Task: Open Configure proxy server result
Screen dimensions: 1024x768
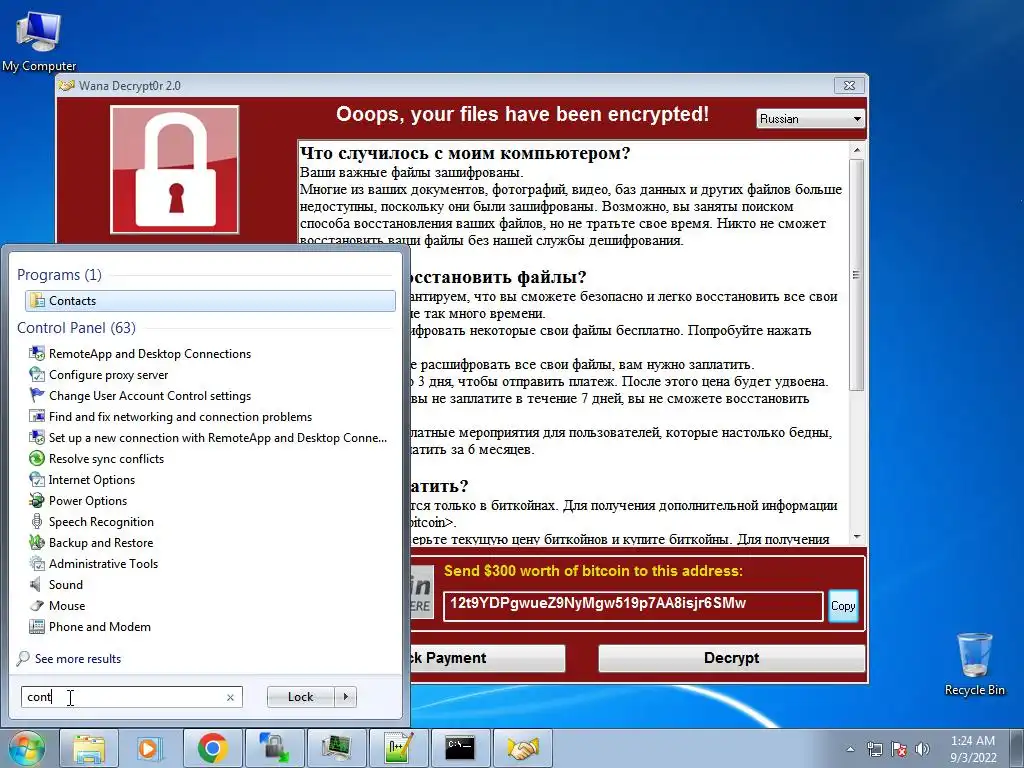Action: [x=108, y=375]
